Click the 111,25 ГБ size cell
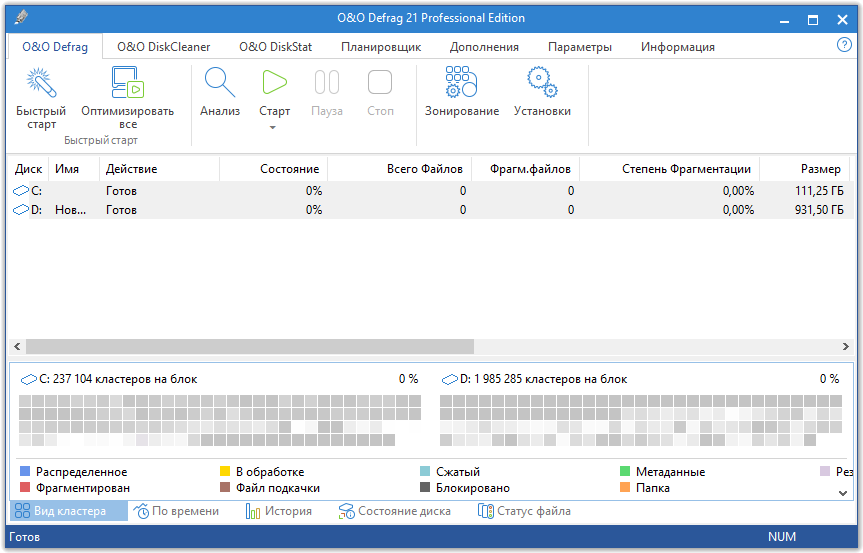Image resolution: width=863 pixels, height=553 pixels. click(819, 191)
